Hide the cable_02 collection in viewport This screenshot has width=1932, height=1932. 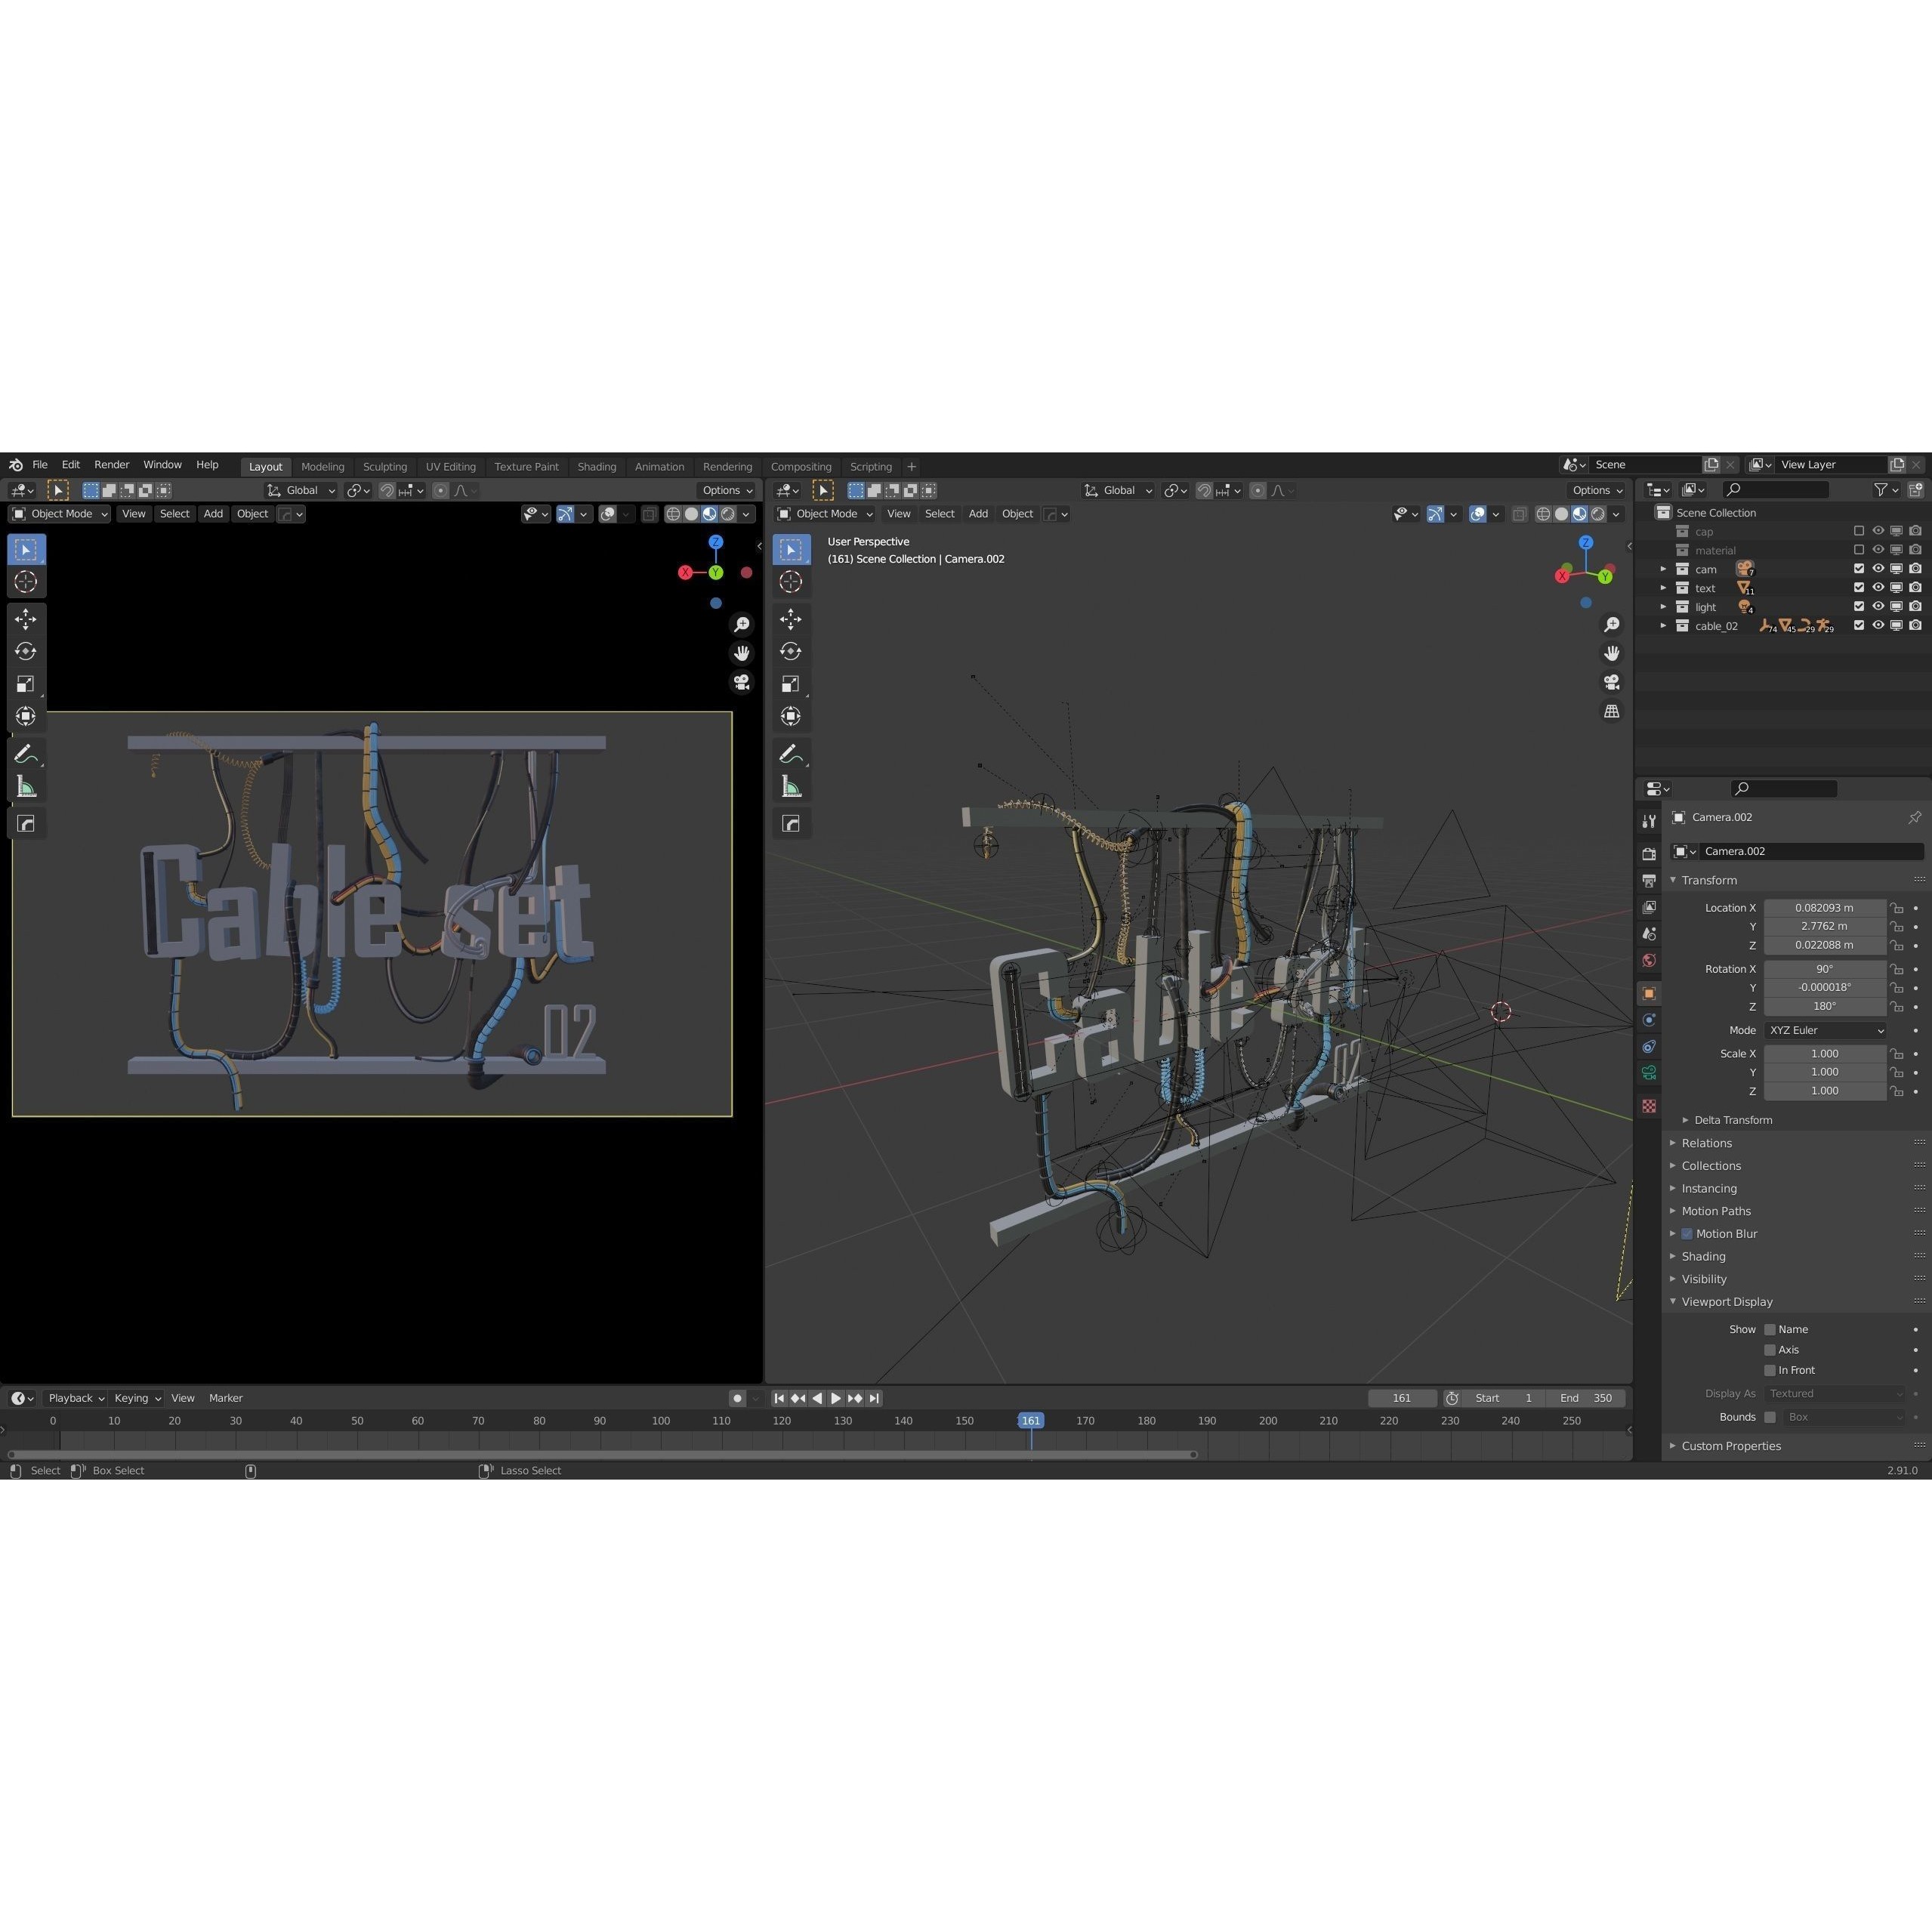point(1878,625)
